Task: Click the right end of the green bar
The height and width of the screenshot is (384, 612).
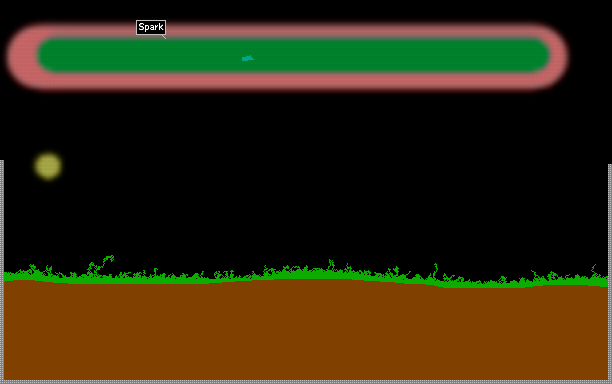Action: click(x=537, y=55)
